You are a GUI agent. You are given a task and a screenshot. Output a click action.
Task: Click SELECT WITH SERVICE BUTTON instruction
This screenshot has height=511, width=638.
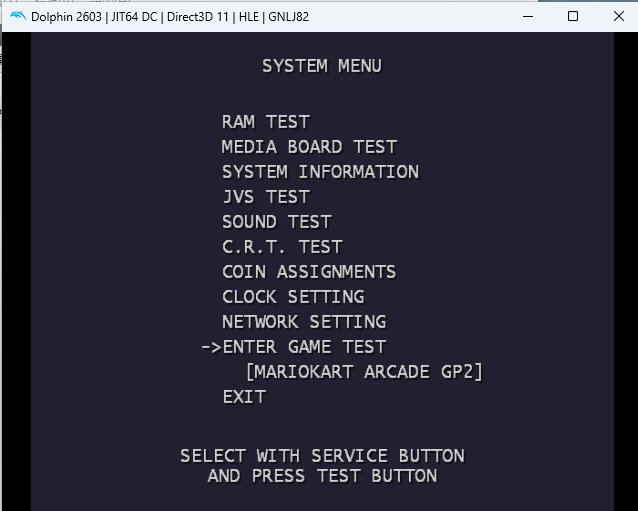click(x=322, y=456)
